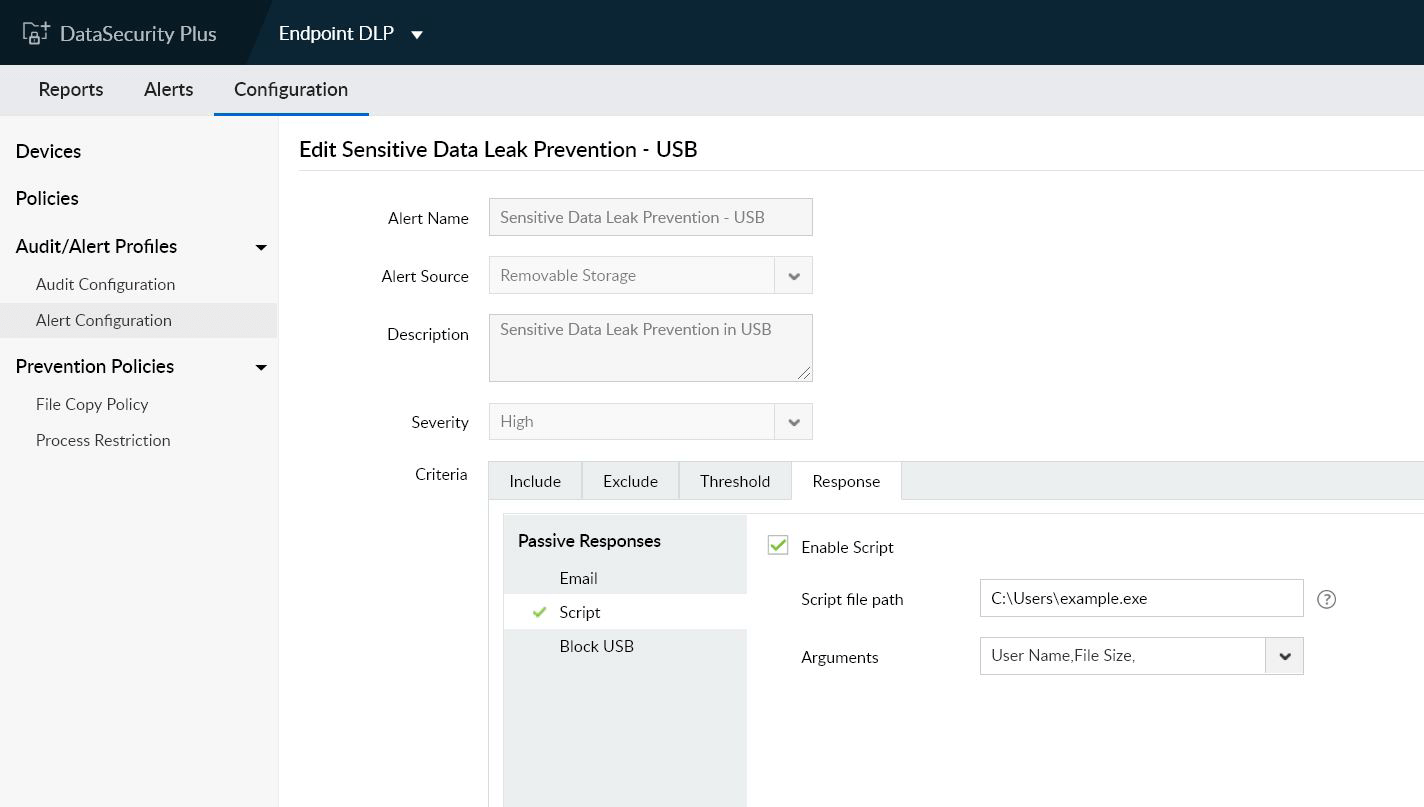Open Audit Configuration in the sidebar
The height and width of the screenshot is (807, 1424).
point(105,284)
